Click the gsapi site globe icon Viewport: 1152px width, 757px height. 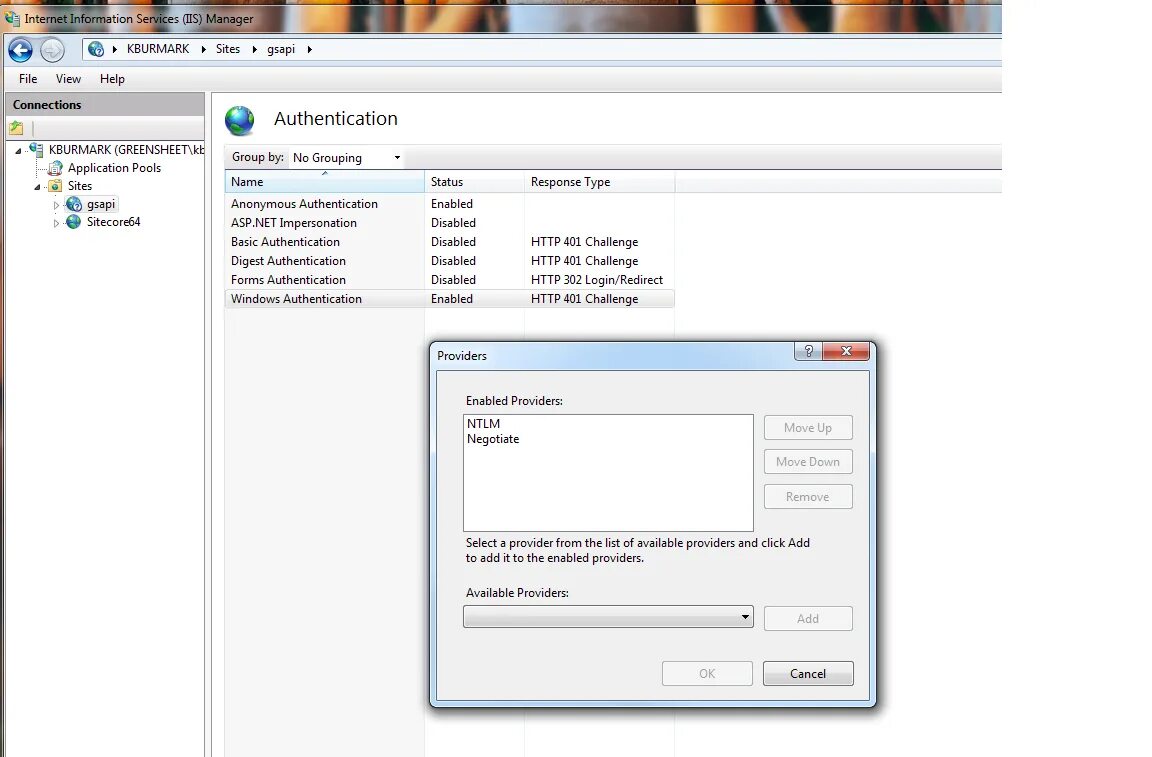click(74, 204)
